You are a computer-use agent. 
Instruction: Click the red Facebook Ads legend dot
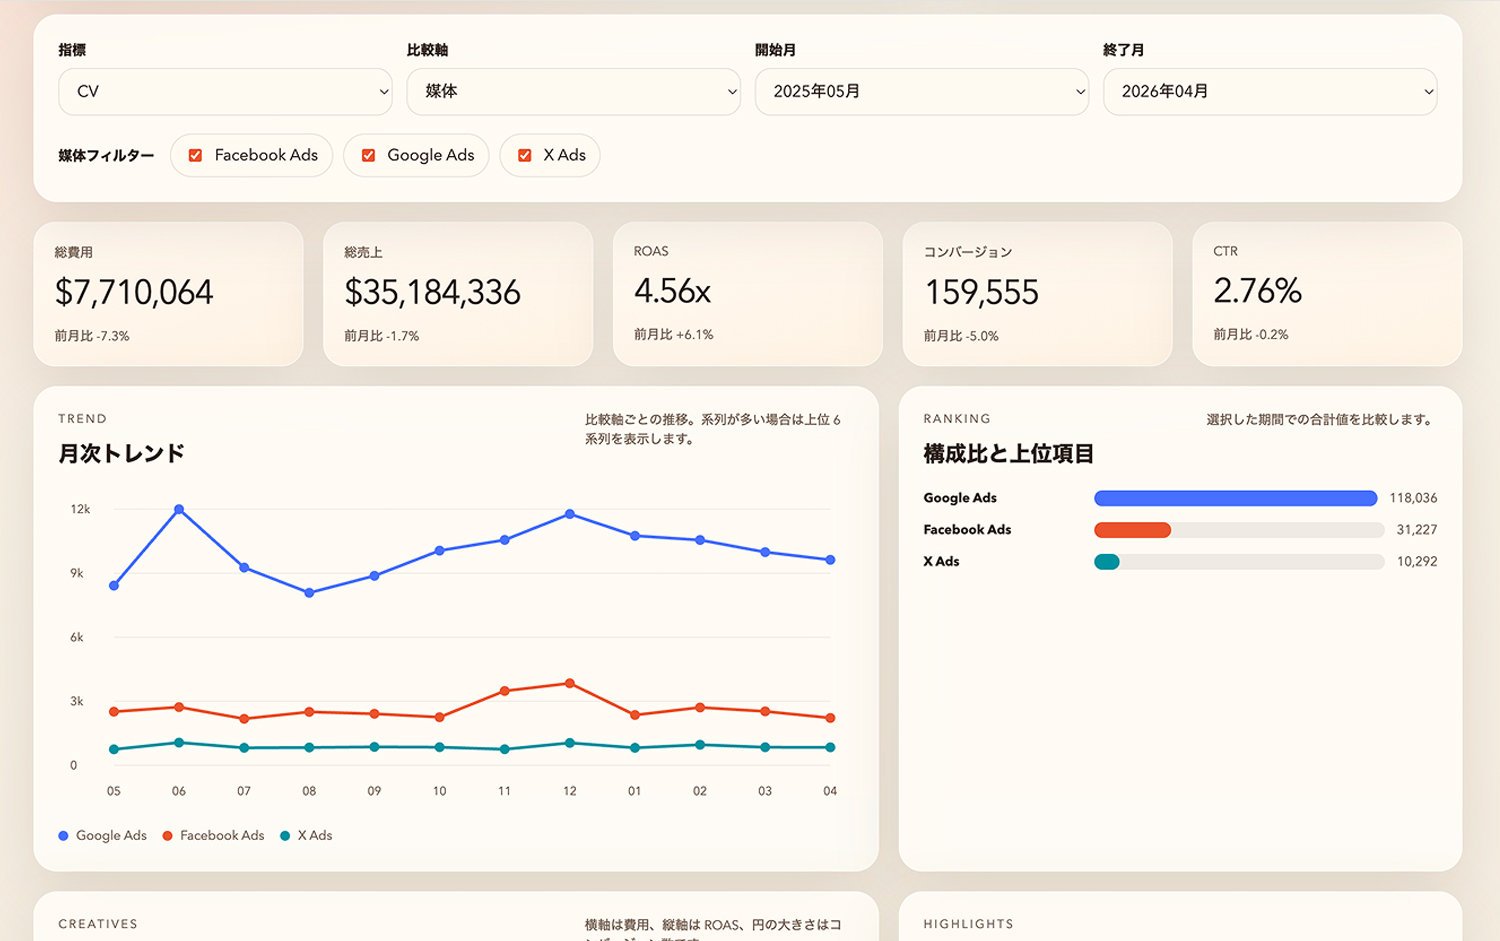[x=167, y=836]
